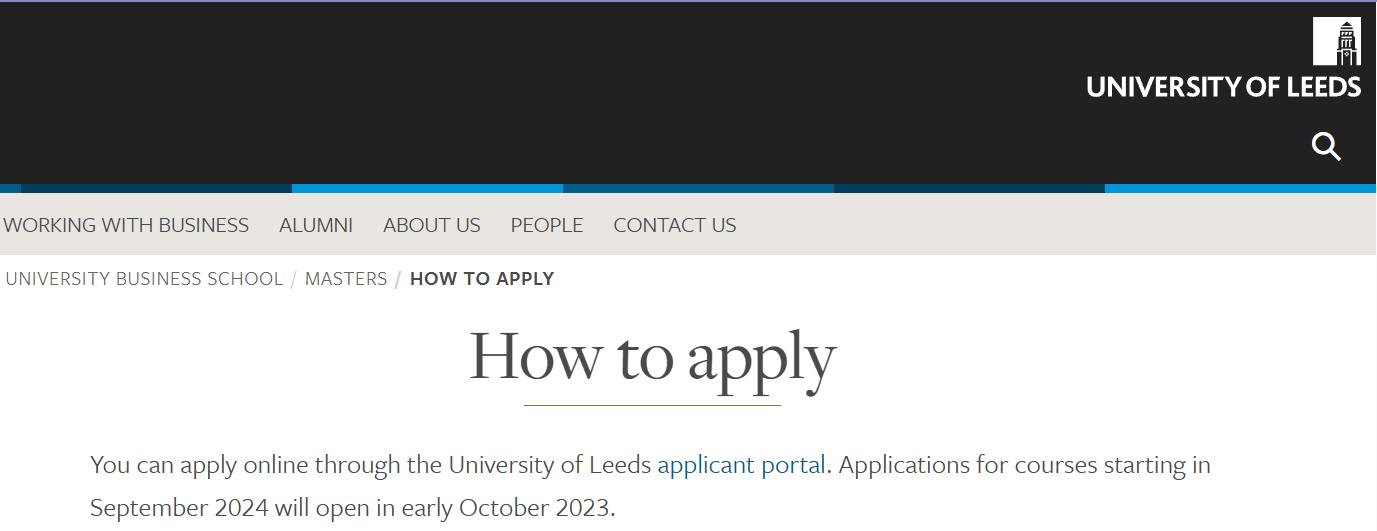Open the Contact Us page
This screenshot has width=1377, height=531.
click(675, 225)
